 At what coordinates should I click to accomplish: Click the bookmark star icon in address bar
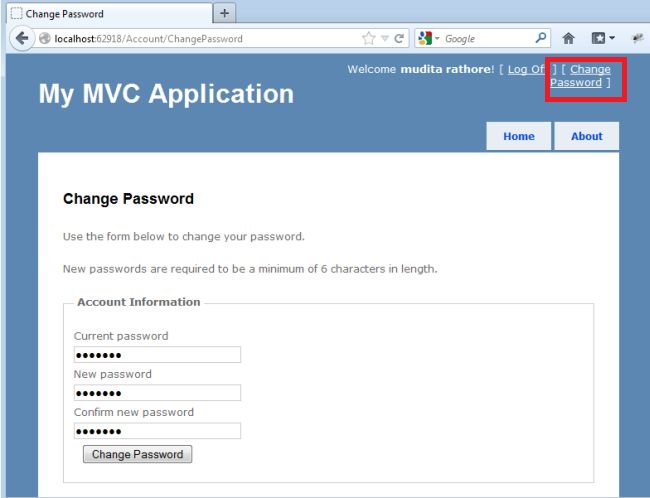point(368,39)
